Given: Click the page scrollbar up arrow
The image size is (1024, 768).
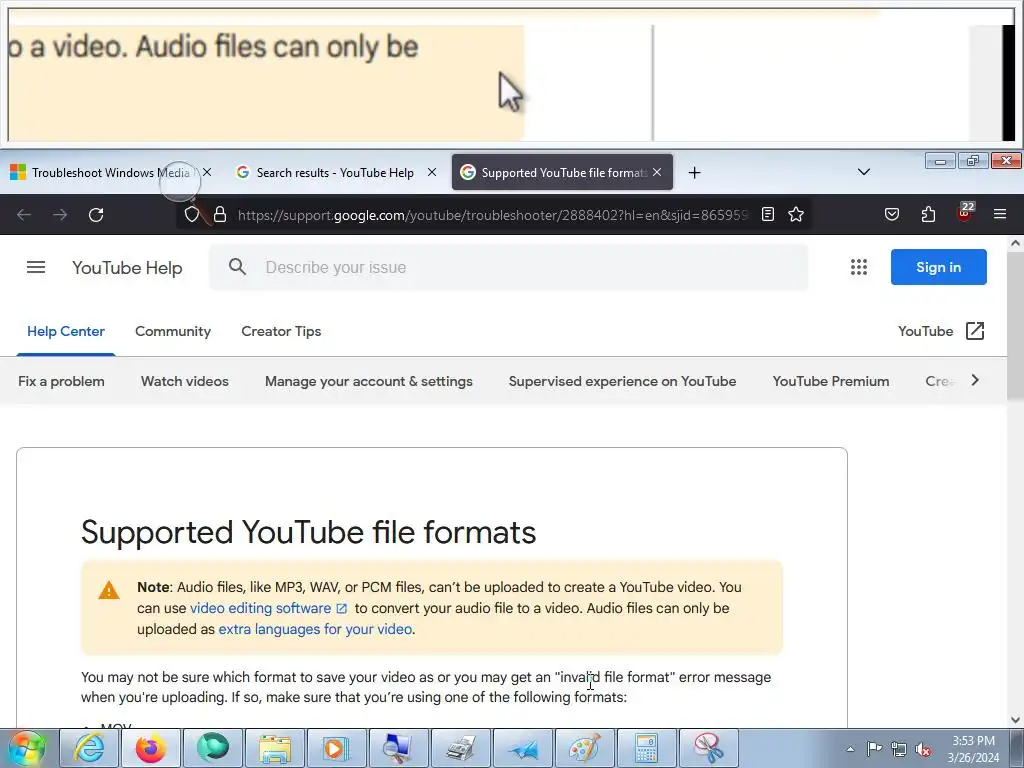Looking at the screenshot, I should [1016, 243].
